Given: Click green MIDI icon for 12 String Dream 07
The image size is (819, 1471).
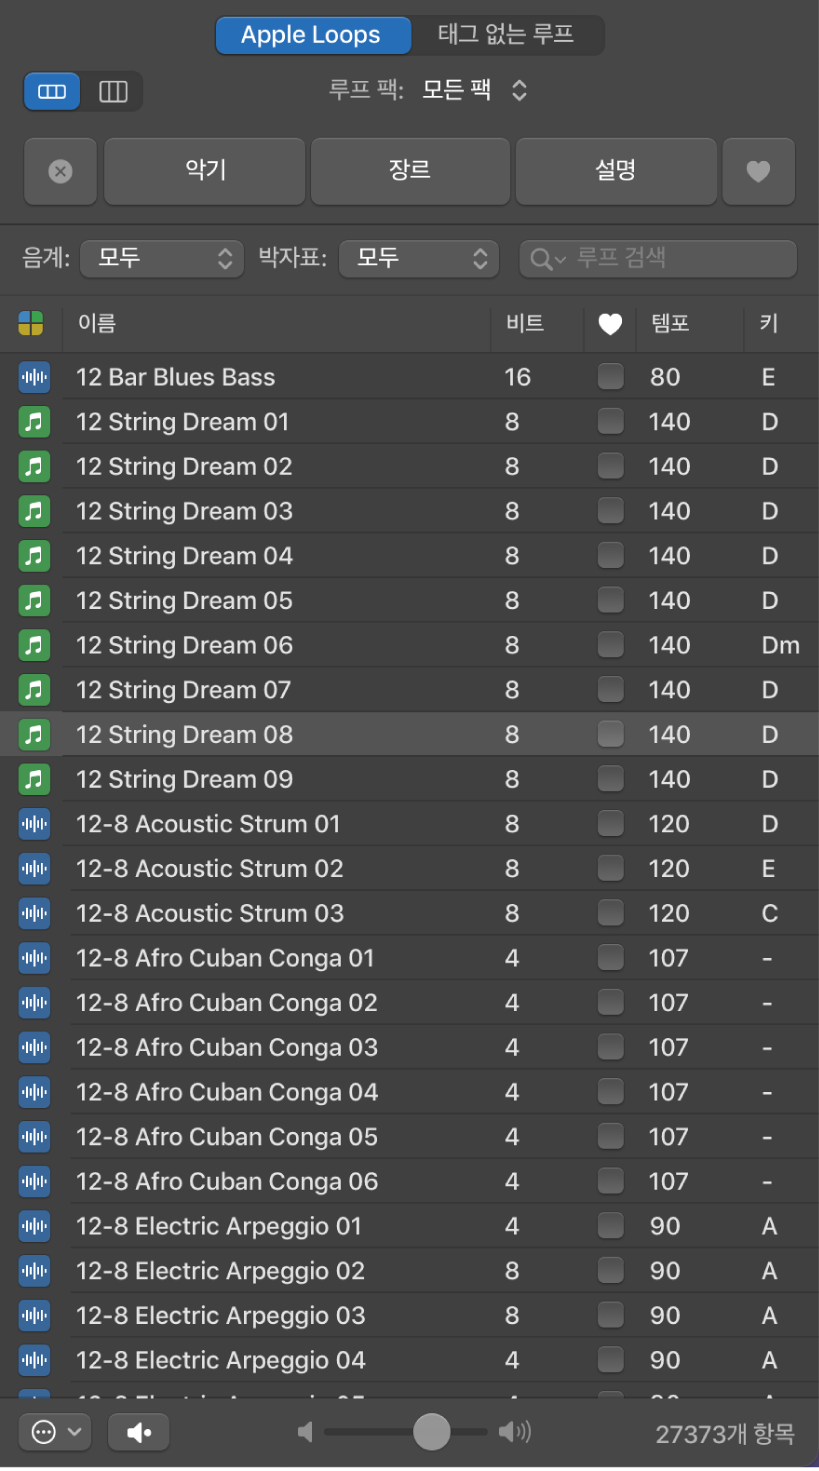Looking at the screenshot, I should coord(35,690).
